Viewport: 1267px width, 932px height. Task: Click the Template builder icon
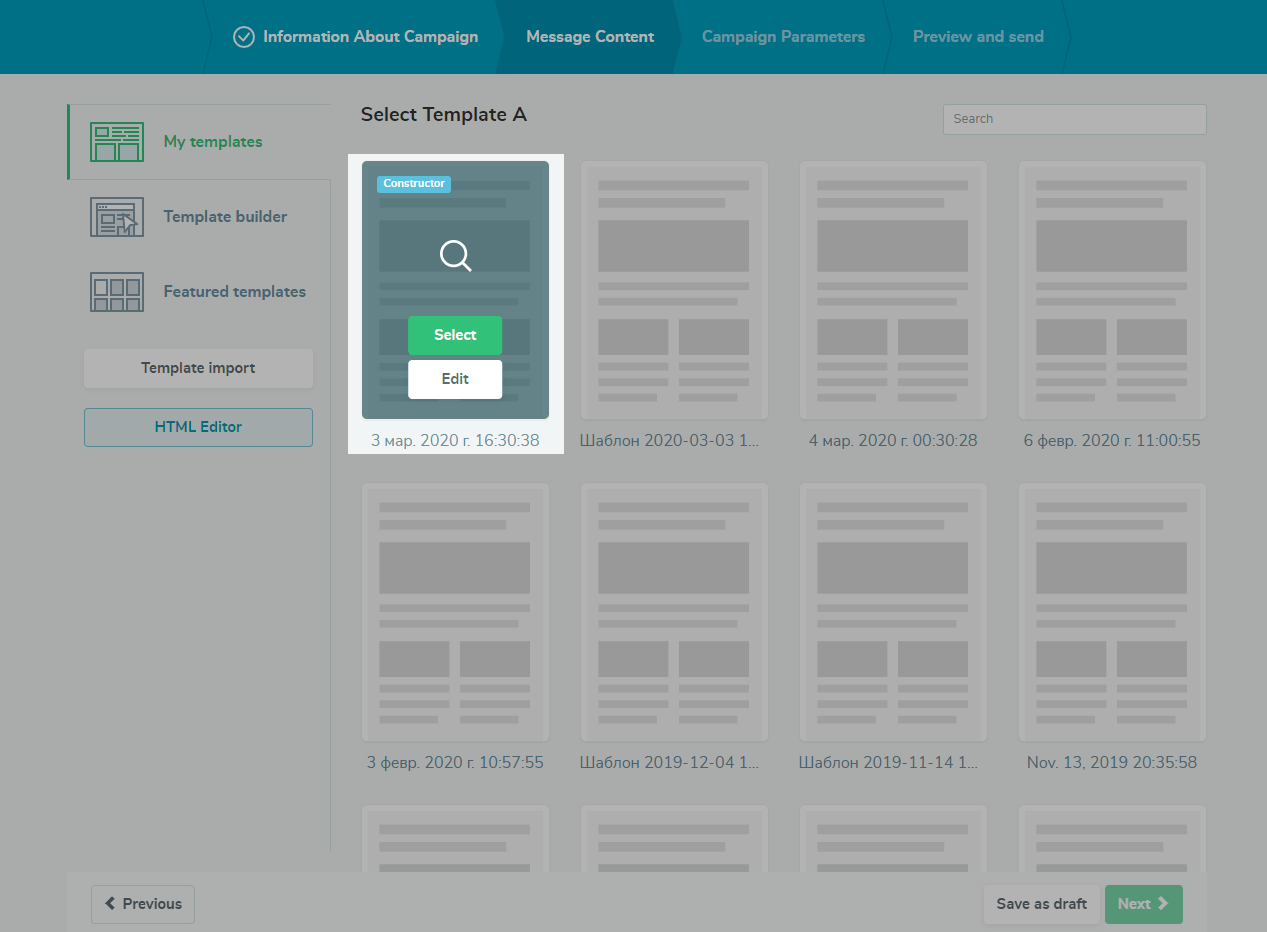(x=117, y=217)
